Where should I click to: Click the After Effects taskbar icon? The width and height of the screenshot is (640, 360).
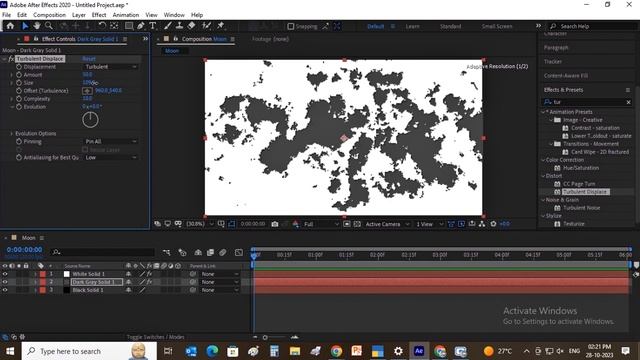419,351
